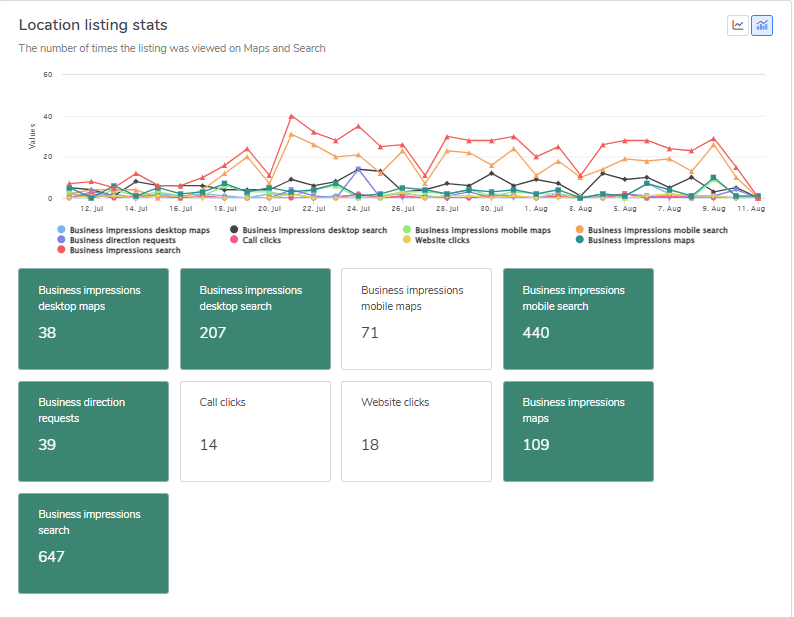Click the blue desktop maps legend dot
794x617 pixels.
point(62,230)
